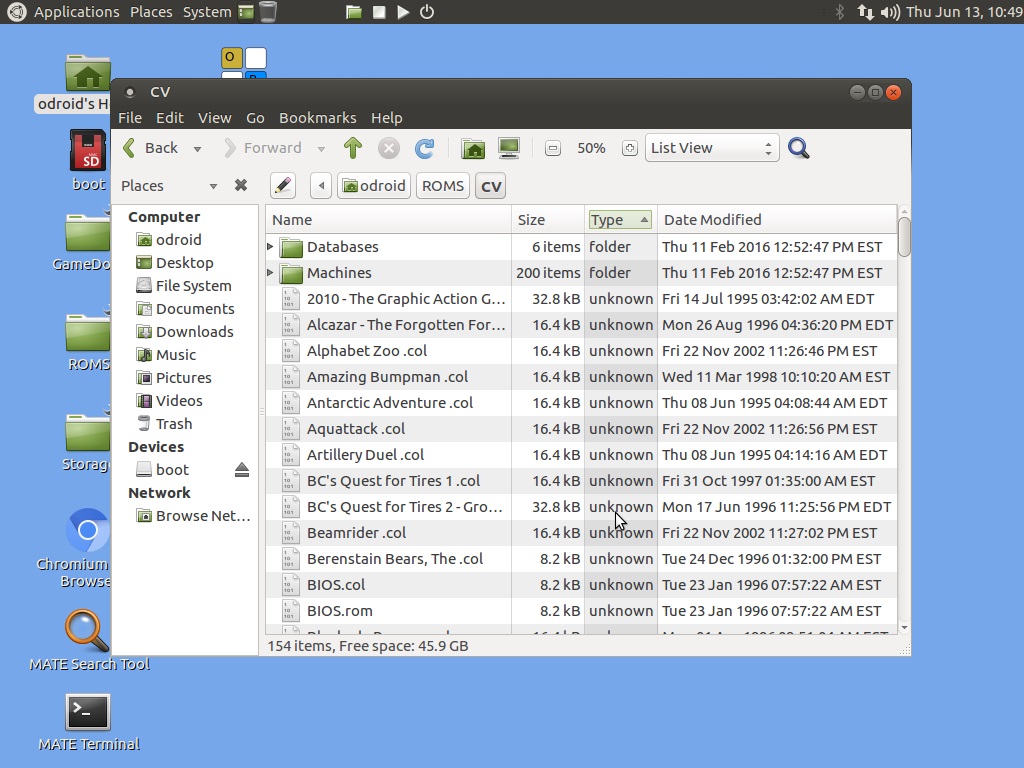Screen dimensions: 1024x768
Task: Open the Edit menu
Action: pos(169,117)
